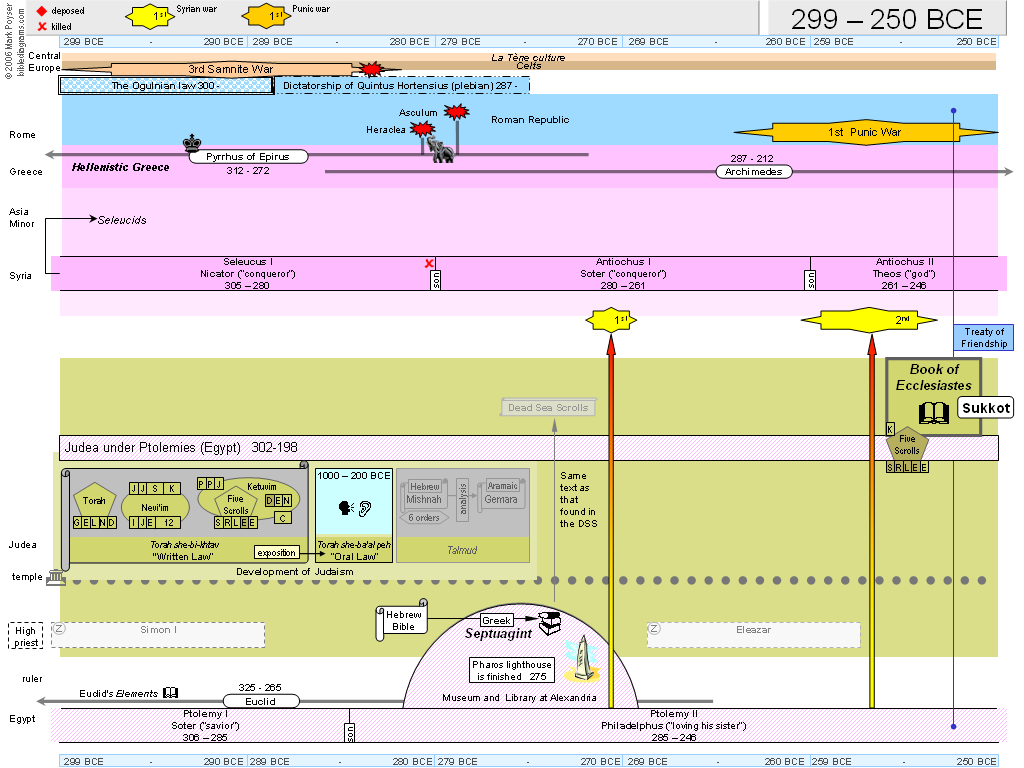Click the temple building icon
Viewport: 1024px width, 768px height.
tap(55, 578)
